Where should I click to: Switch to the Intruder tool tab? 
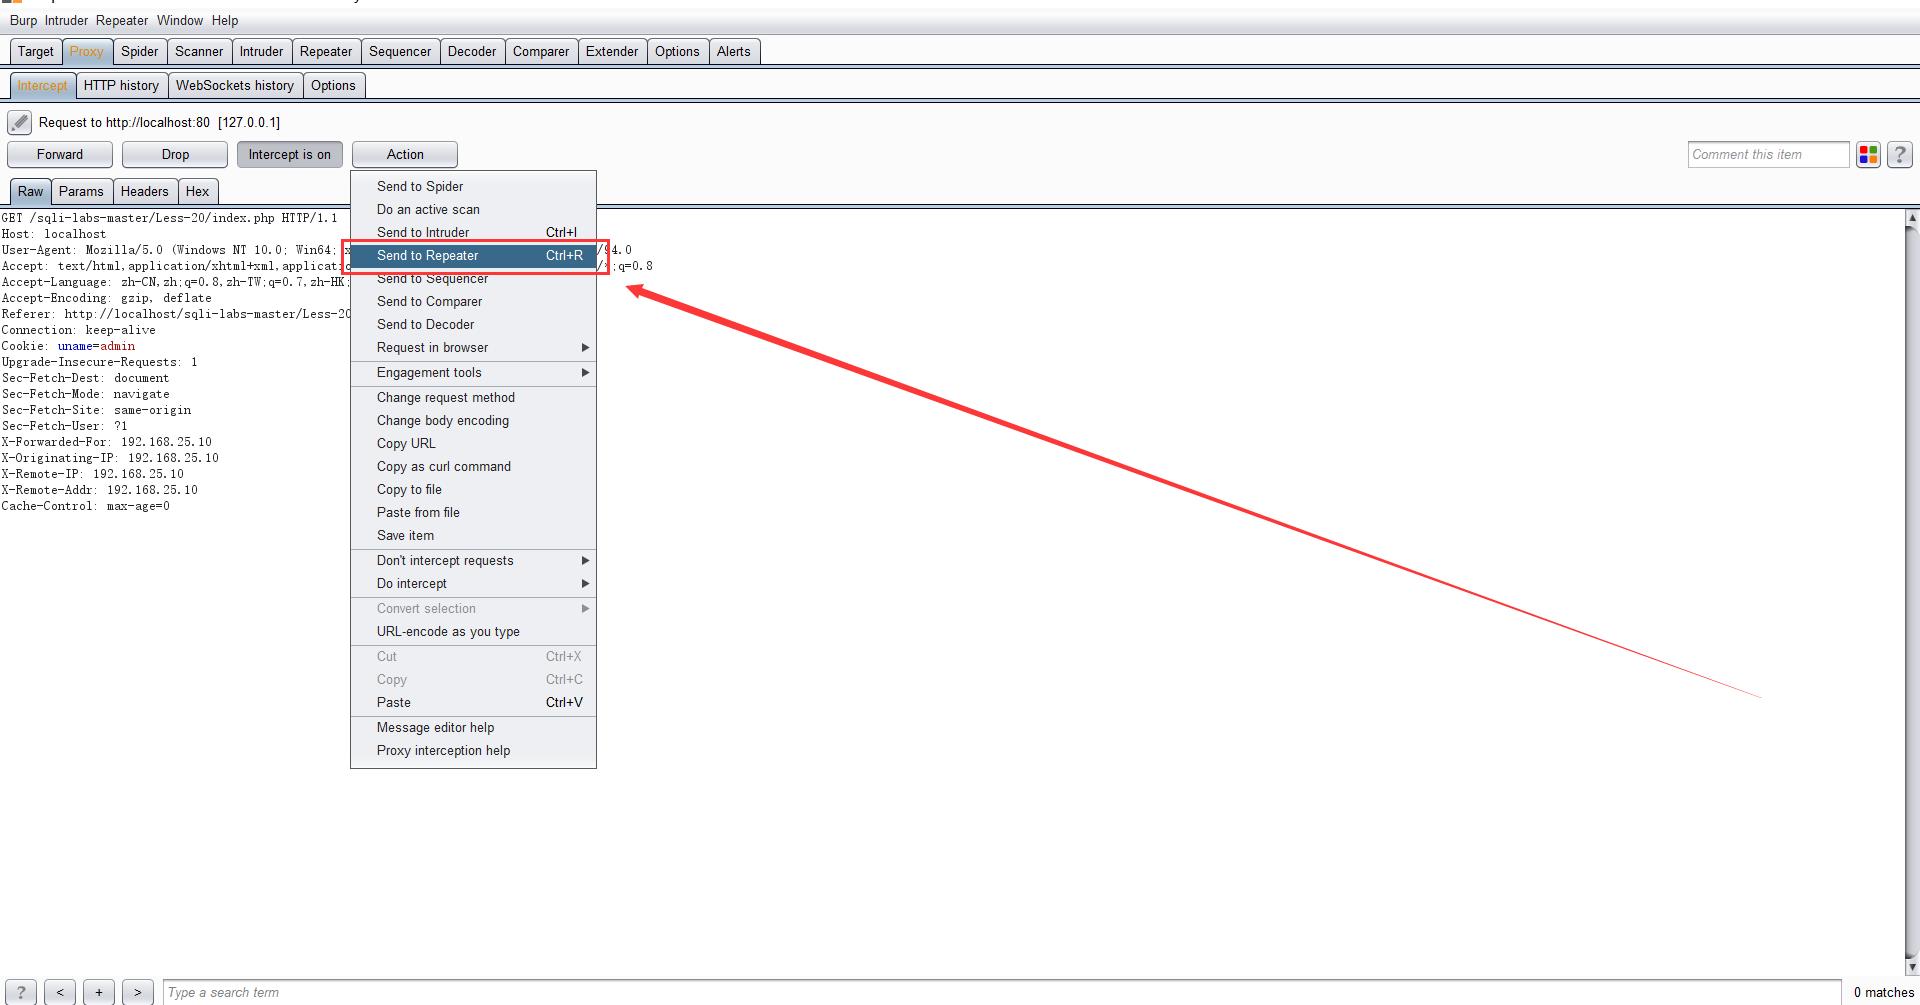[261, 52]
